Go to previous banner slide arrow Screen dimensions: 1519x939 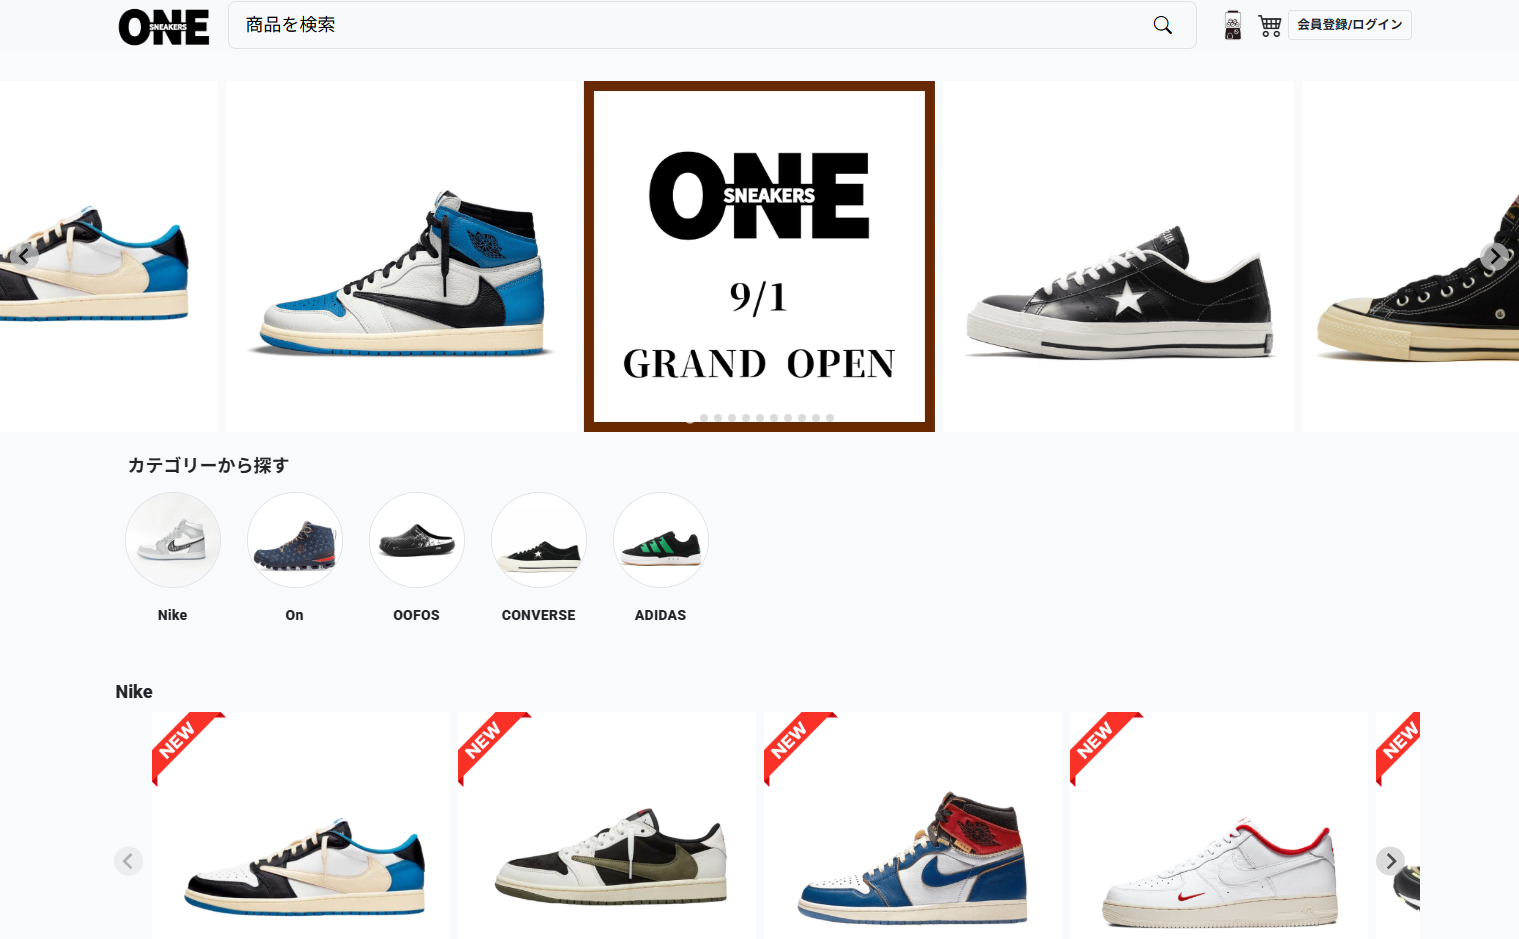24,256
